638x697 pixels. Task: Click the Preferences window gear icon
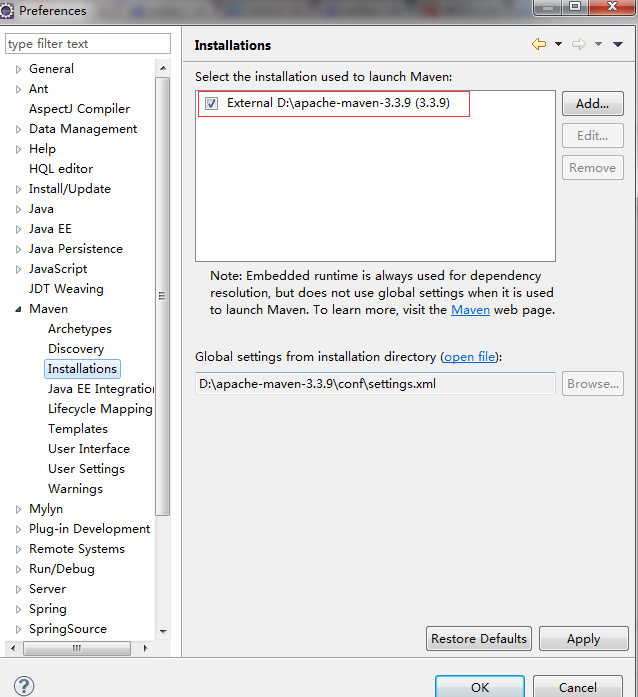(7, 10)
